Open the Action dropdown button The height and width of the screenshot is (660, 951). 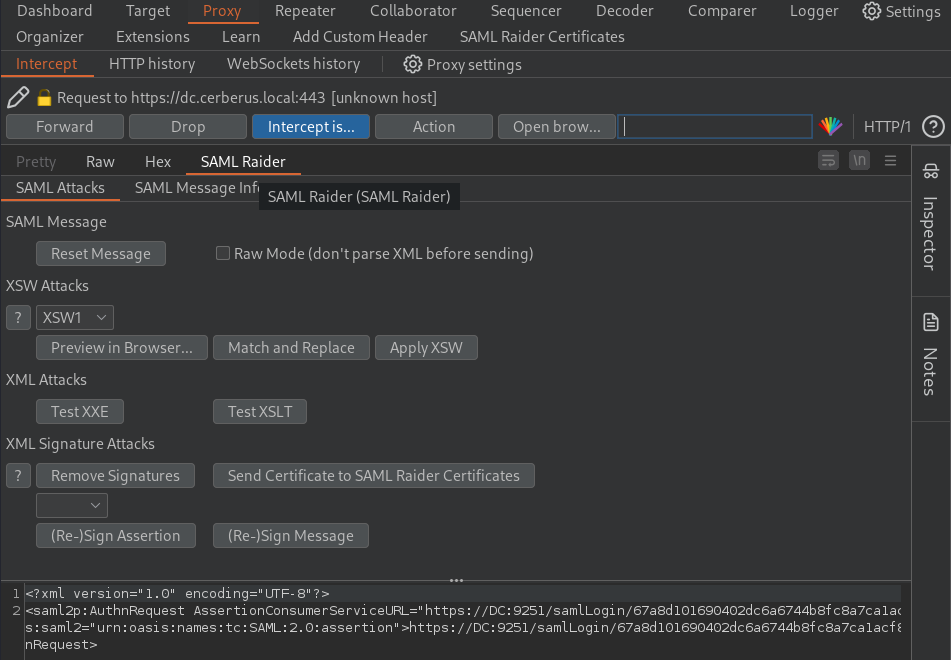434,127
